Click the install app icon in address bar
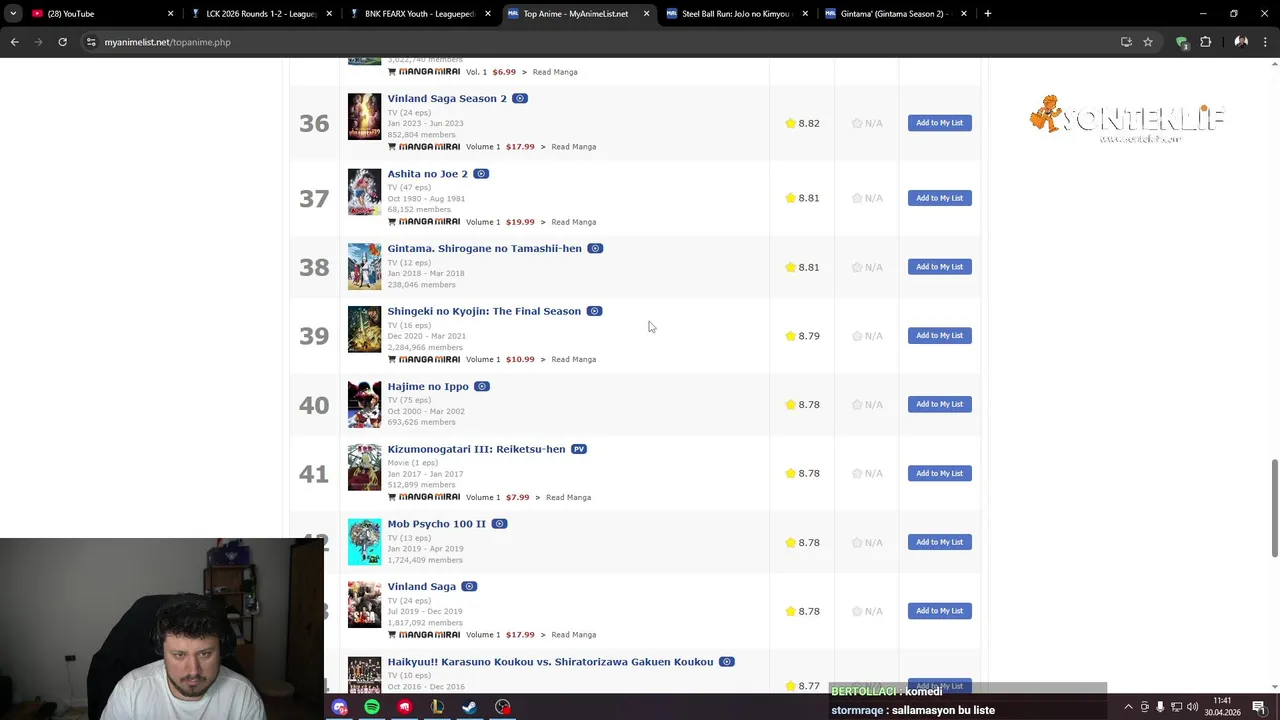The width and height of the screenshot is (1280, 720). click(1126, 42)
